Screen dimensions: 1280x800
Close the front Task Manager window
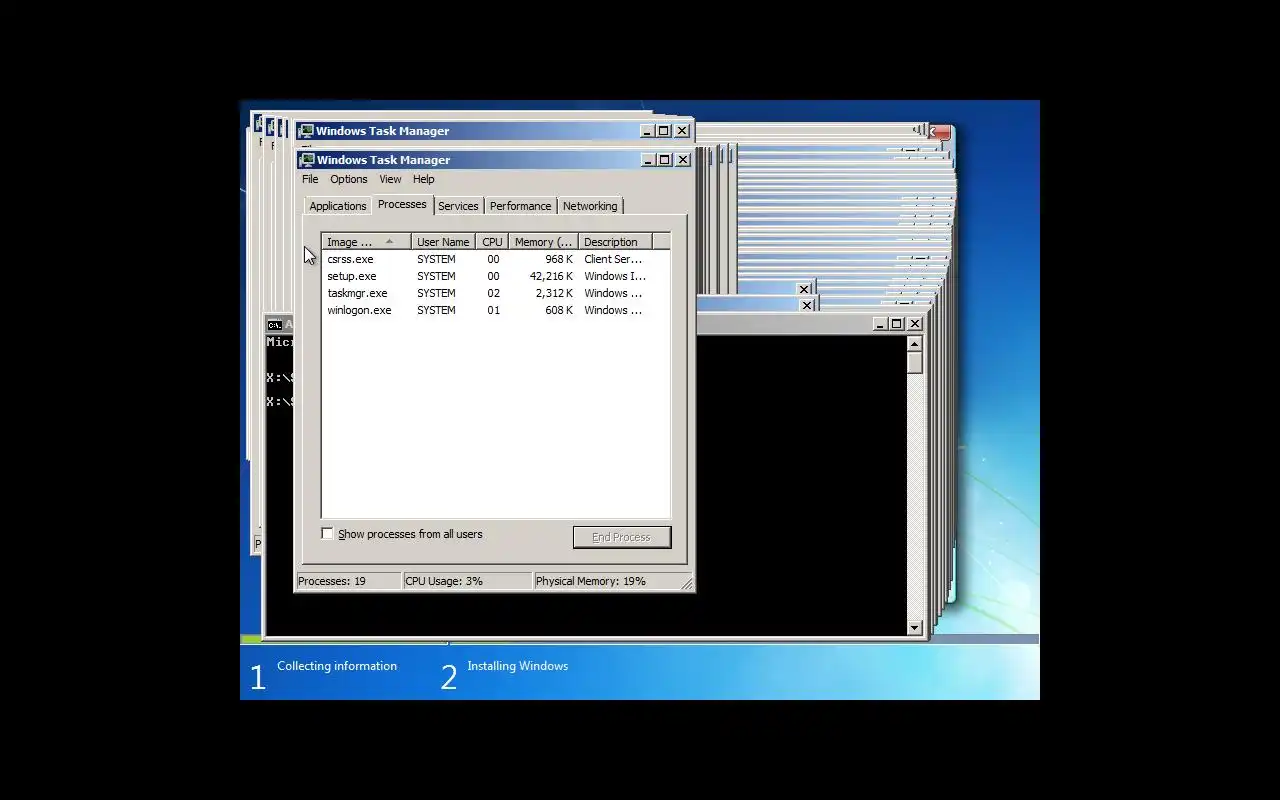(683, 160)
